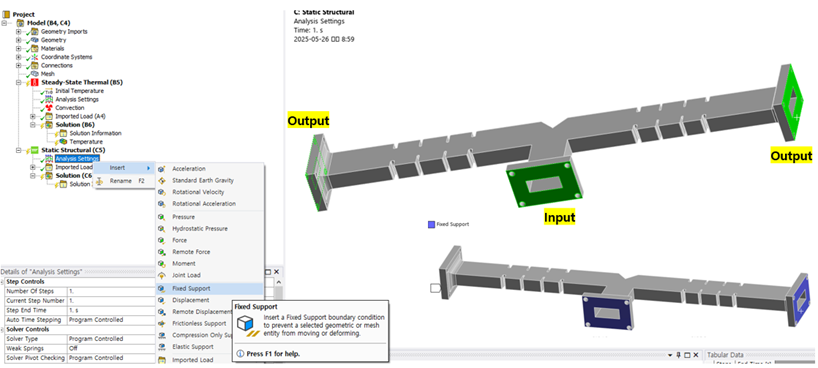Screen dimensions: 818x368
Task: Click the Joint Load icon
Action: tap(162, 276)
